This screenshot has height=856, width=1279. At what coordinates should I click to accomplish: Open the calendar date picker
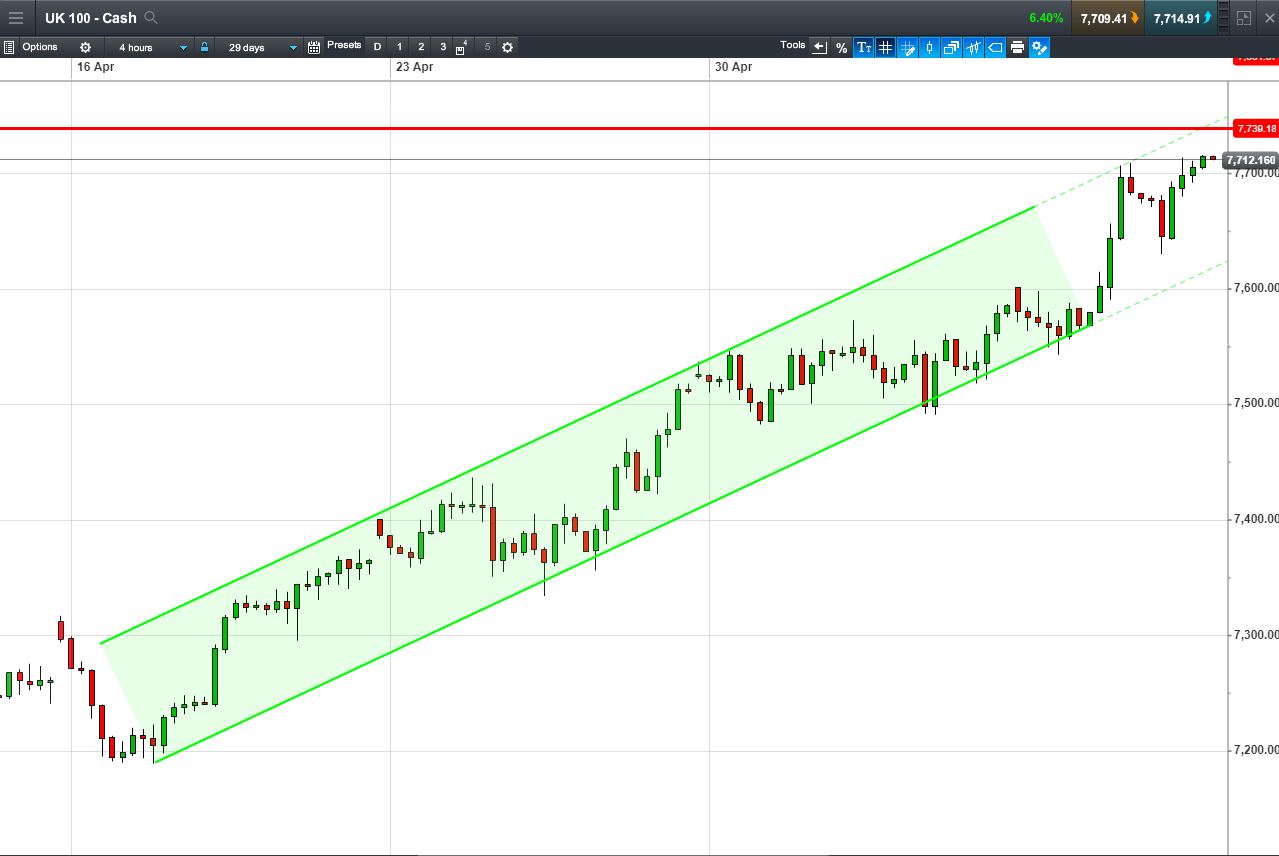coord(314,47)
